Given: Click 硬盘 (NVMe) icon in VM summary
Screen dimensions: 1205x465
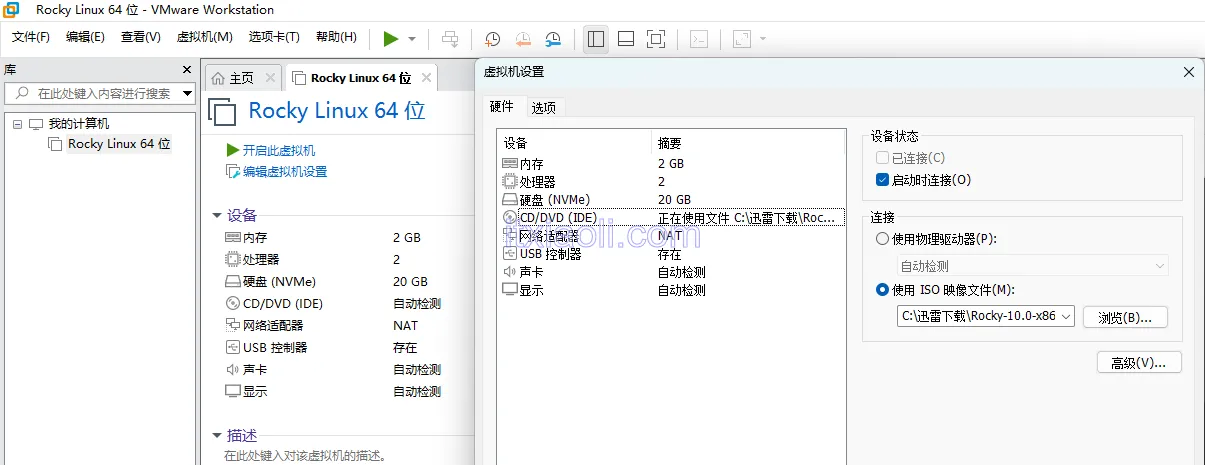Looking at the screenshot, I should [233, 282].
